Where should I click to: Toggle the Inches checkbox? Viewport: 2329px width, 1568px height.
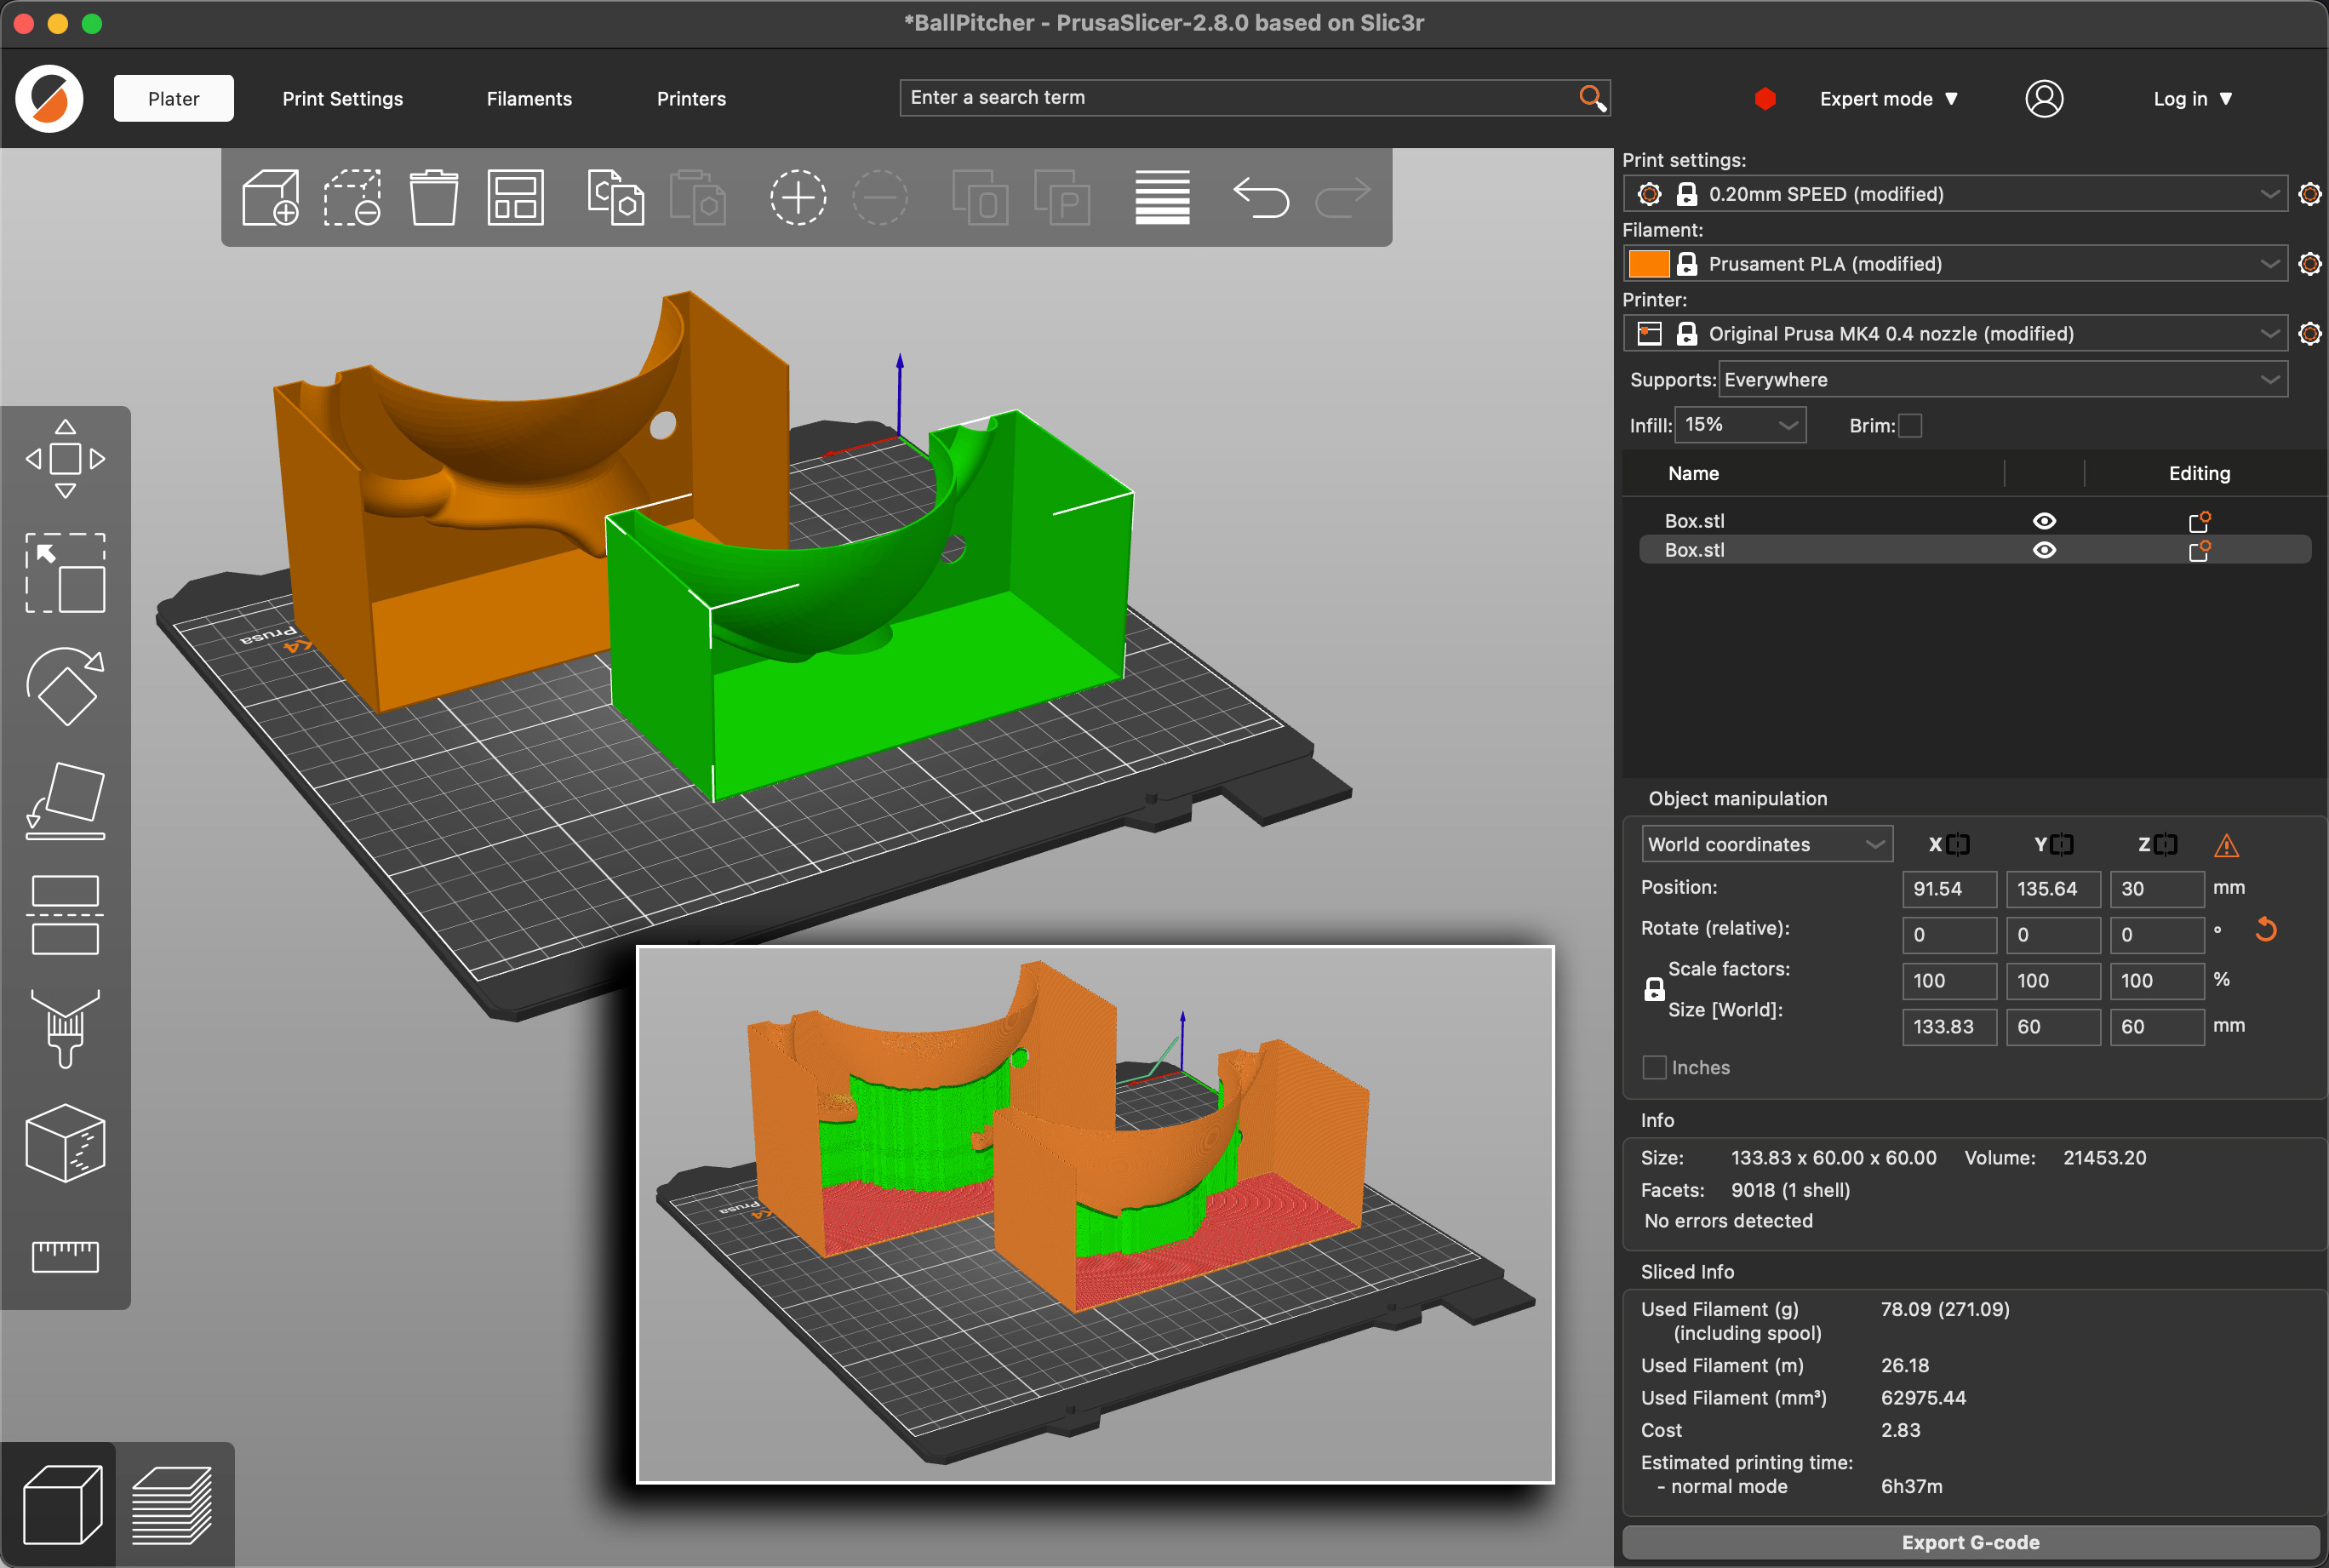pyautogui.click(x=1655, y=1067)
